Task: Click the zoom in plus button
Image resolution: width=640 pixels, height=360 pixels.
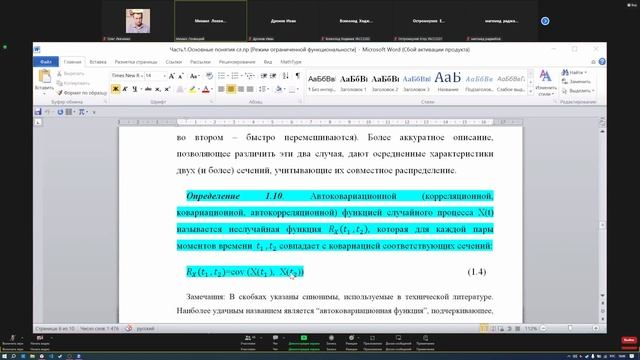Action: (596, 328)
